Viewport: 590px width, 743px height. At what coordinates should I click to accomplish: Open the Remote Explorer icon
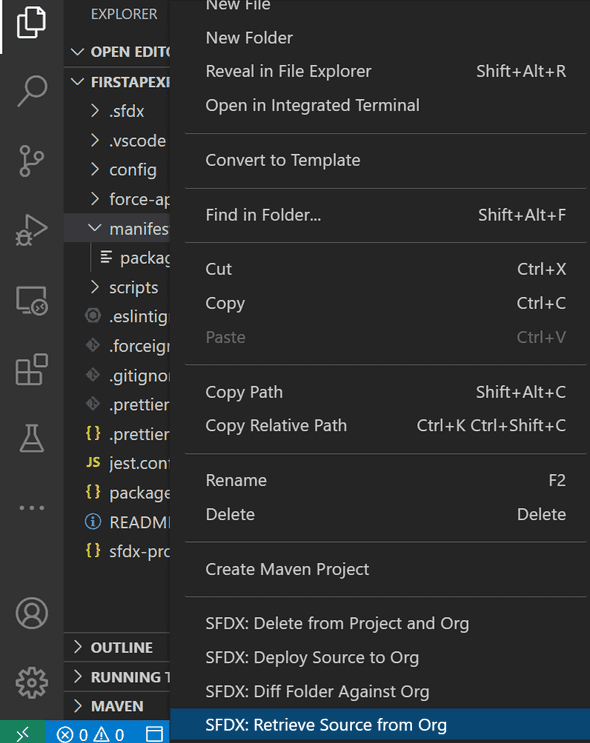(x=32, y=300)
